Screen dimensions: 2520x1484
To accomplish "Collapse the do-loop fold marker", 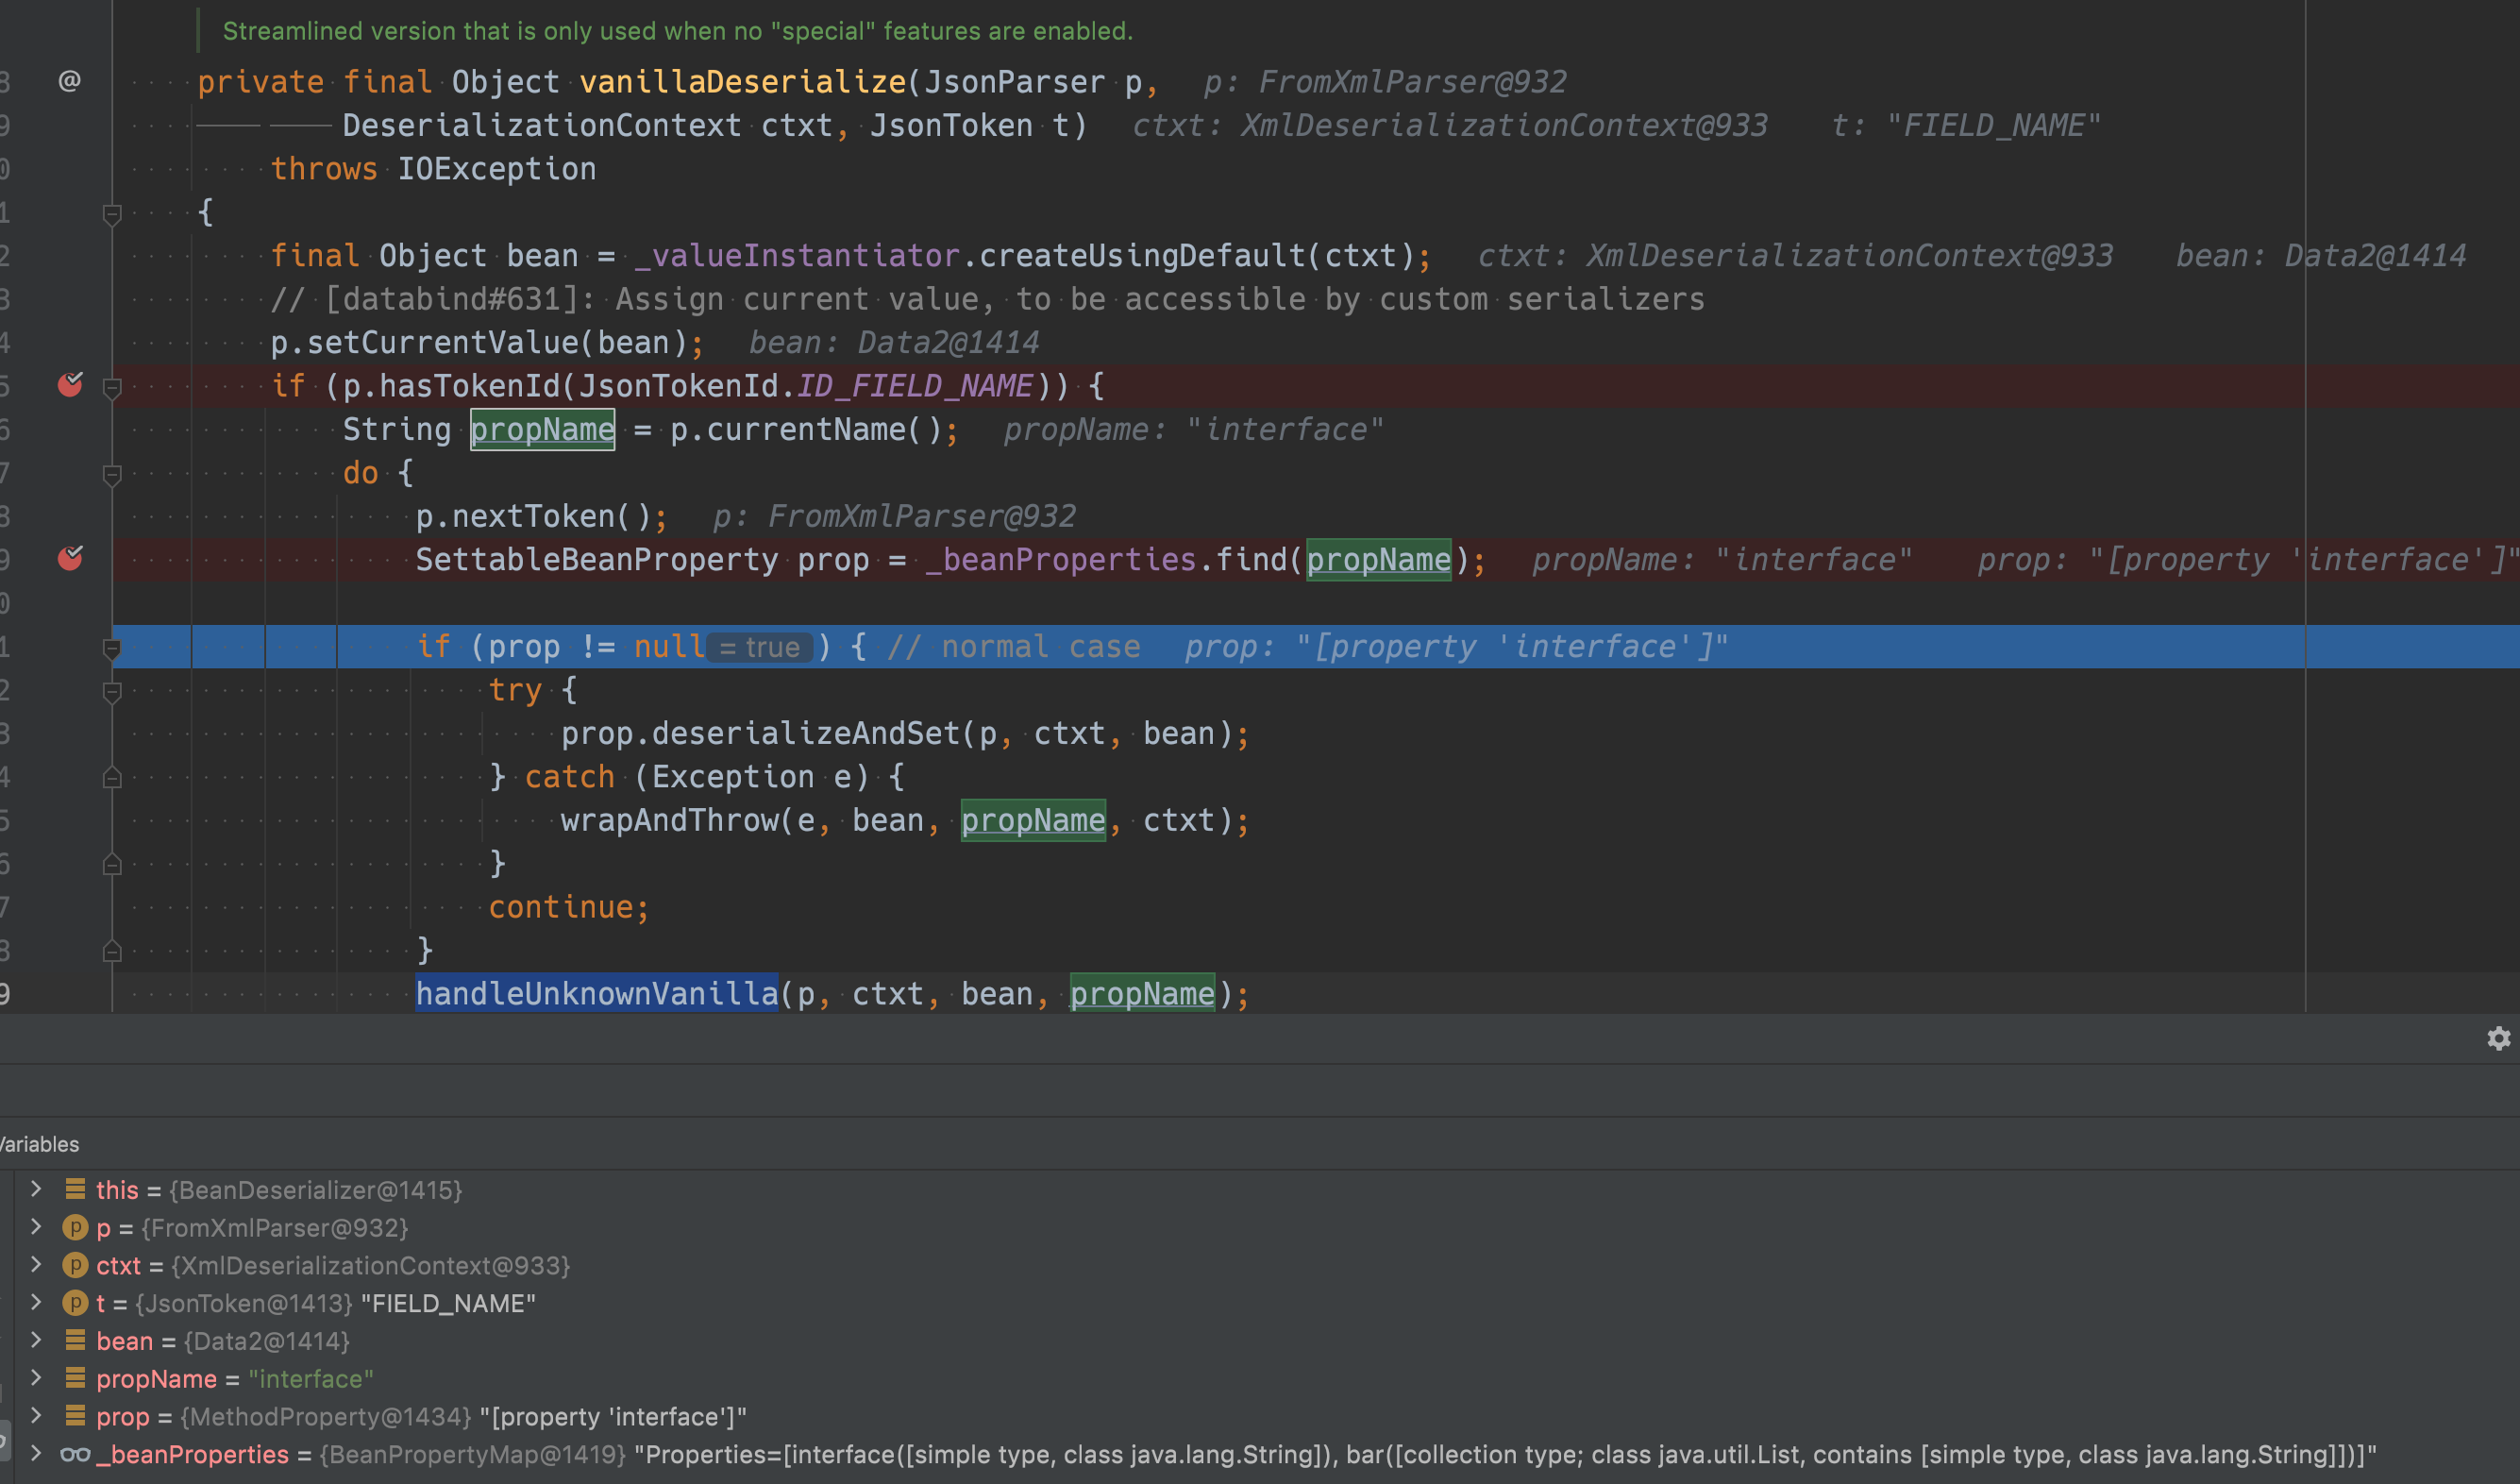I will pos(112,474).
